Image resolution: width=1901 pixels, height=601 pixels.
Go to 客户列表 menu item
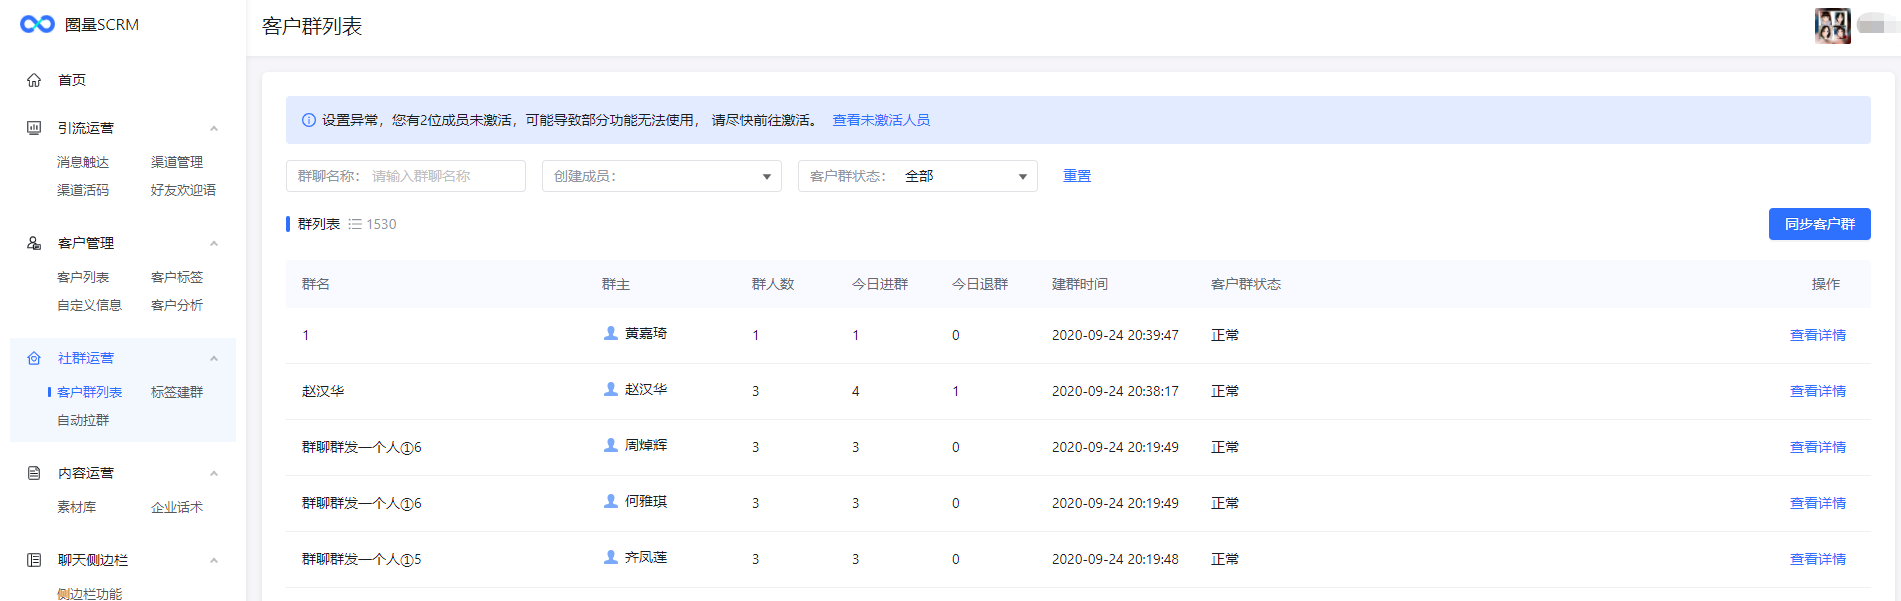83,277
